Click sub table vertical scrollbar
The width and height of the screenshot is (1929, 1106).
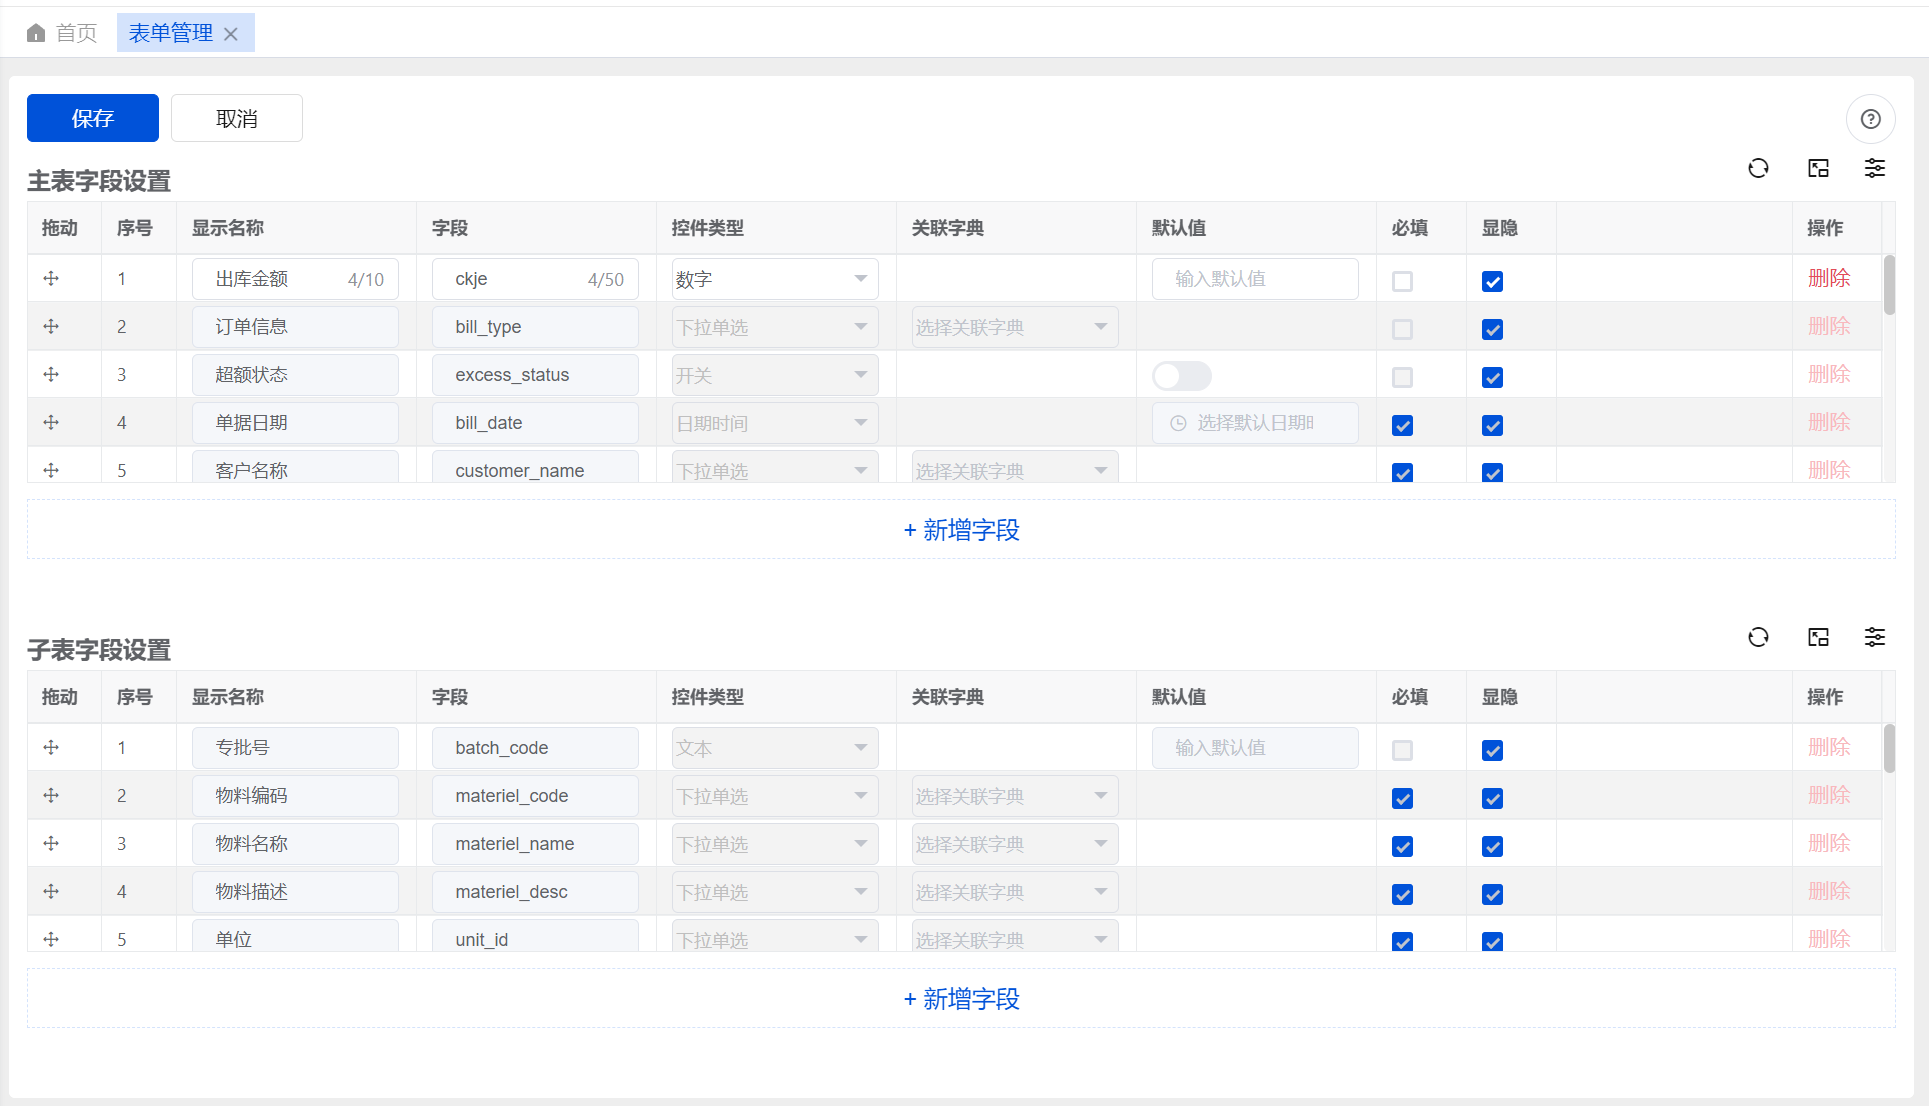tap(1889, 749)
